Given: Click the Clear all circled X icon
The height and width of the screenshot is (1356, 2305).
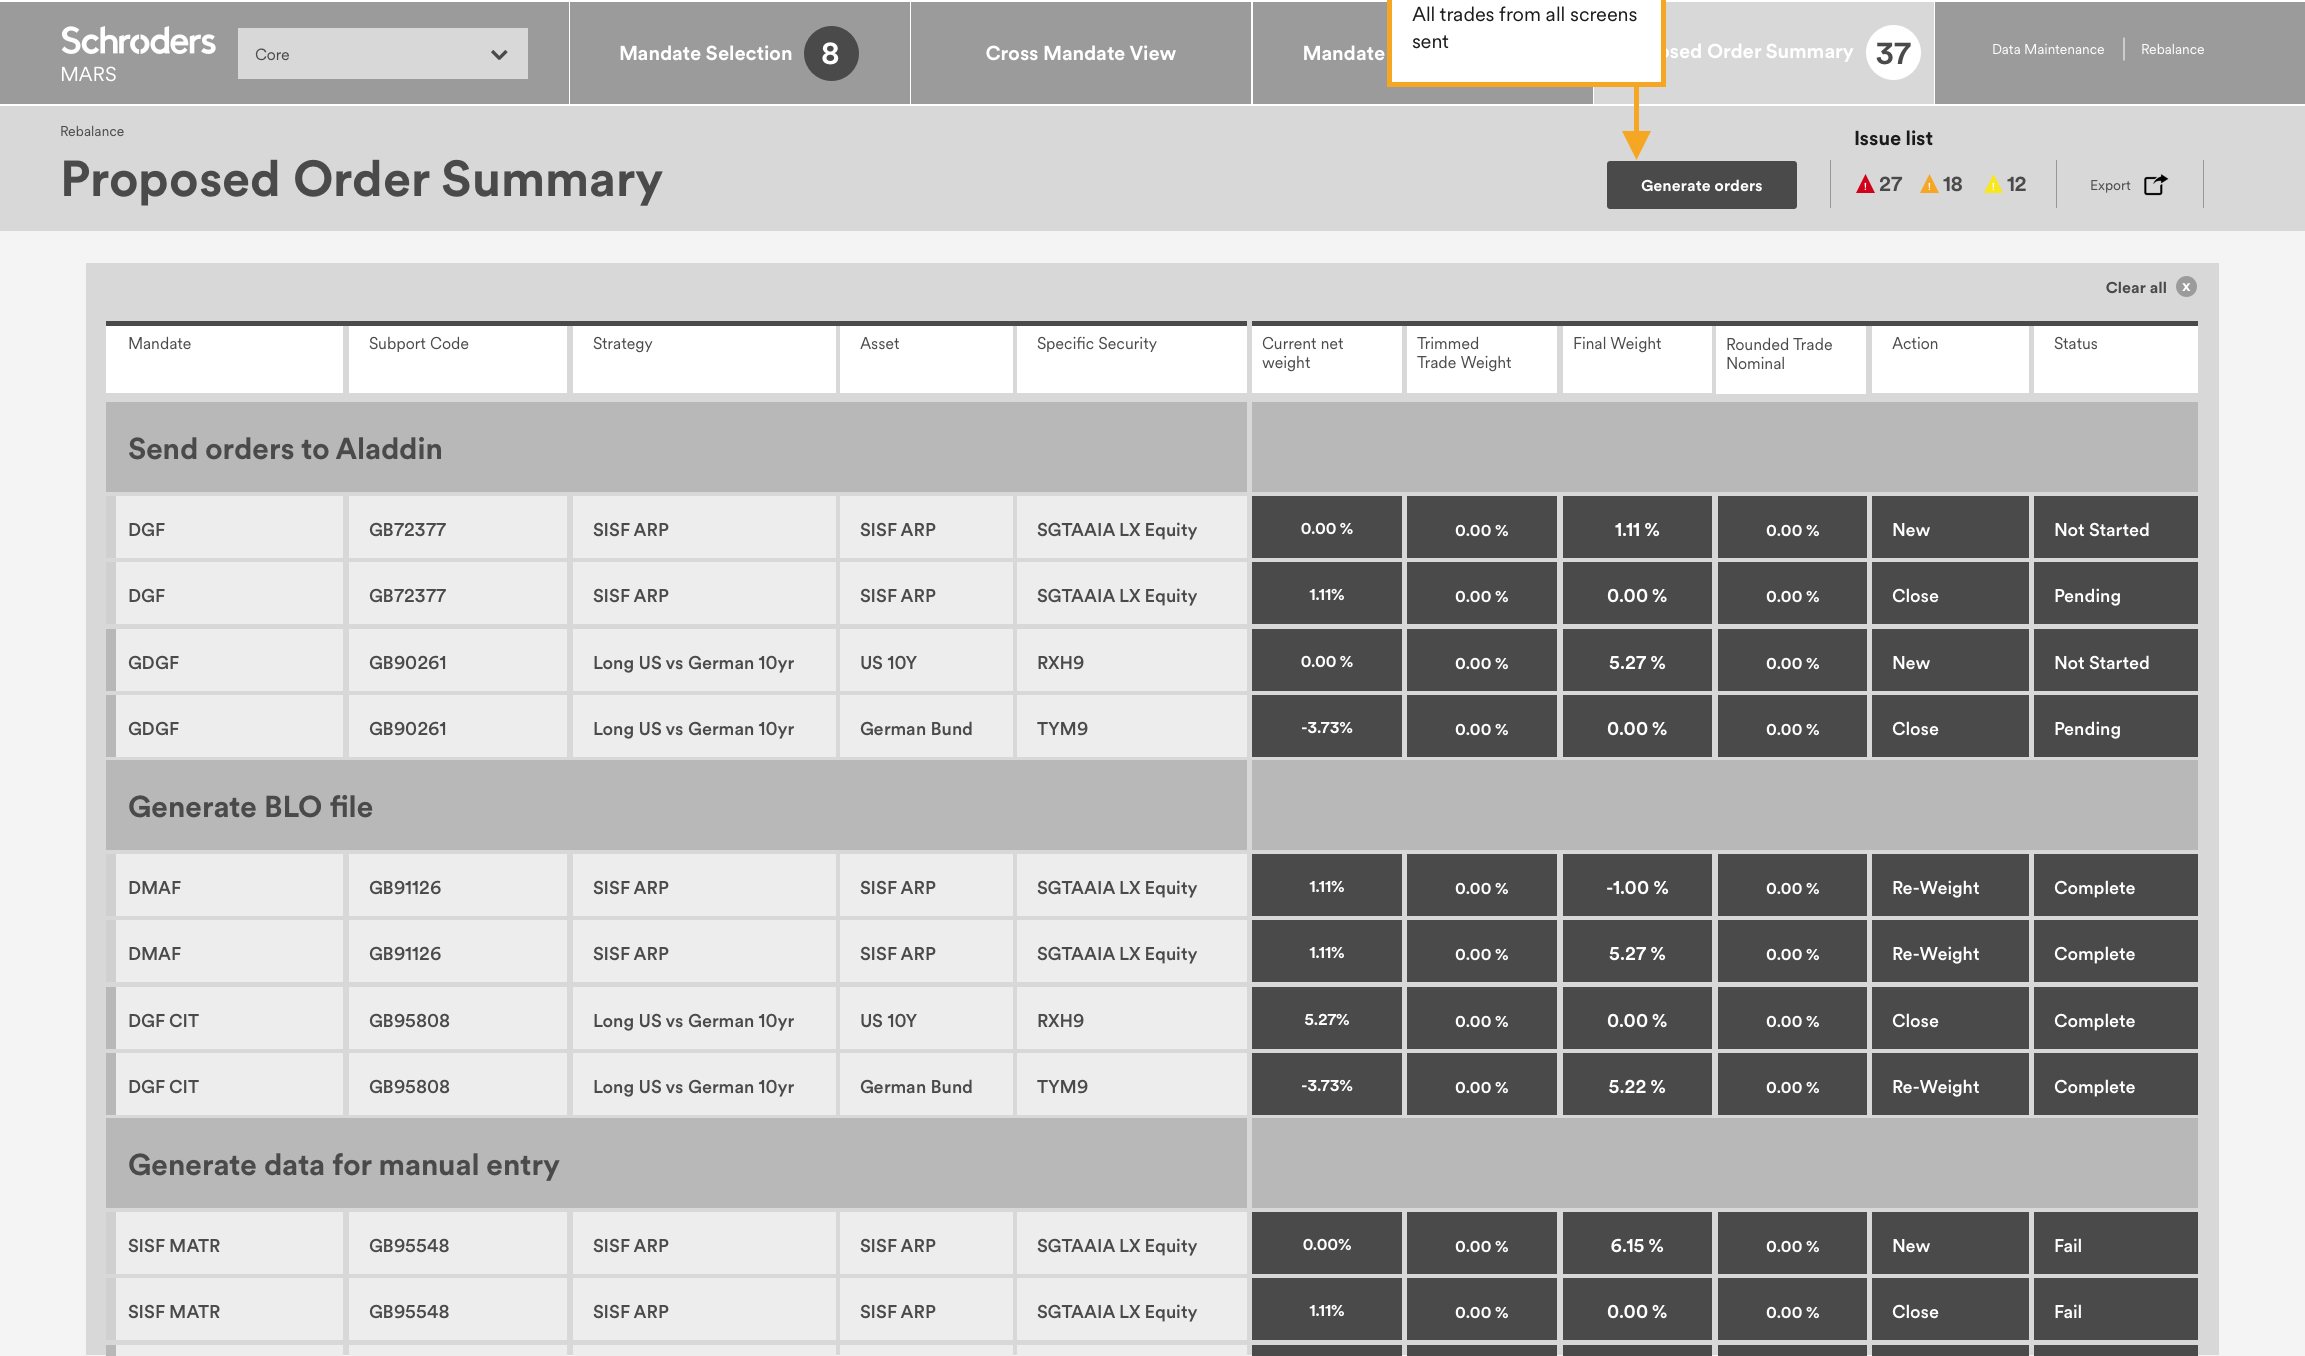Looking at the screenshot, I should coord(2187,287).
